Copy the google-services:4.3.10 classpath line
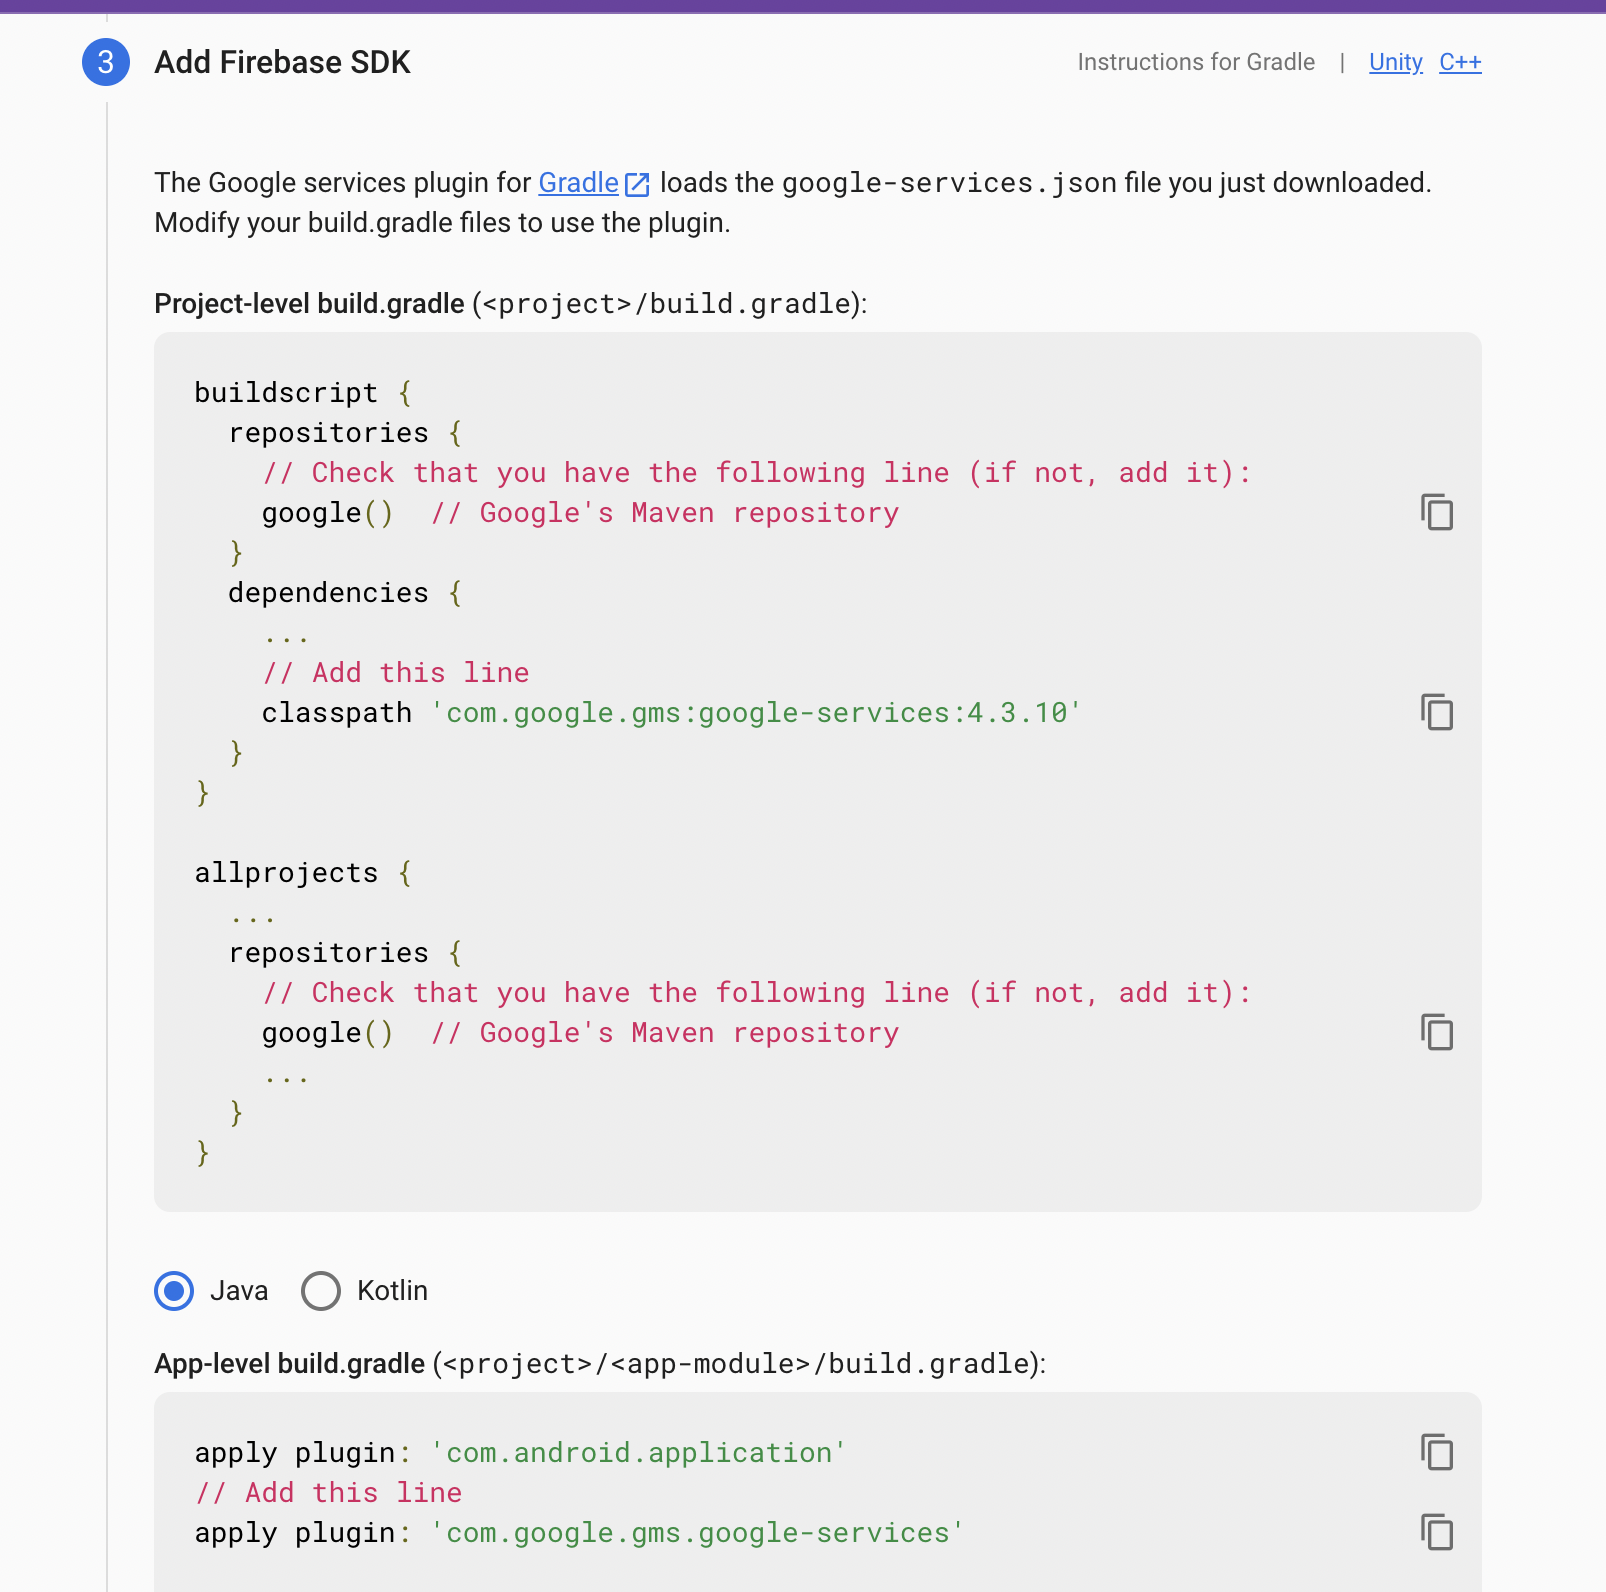The height and width of the screenshot is (1592, 1606). [1437, 712]
